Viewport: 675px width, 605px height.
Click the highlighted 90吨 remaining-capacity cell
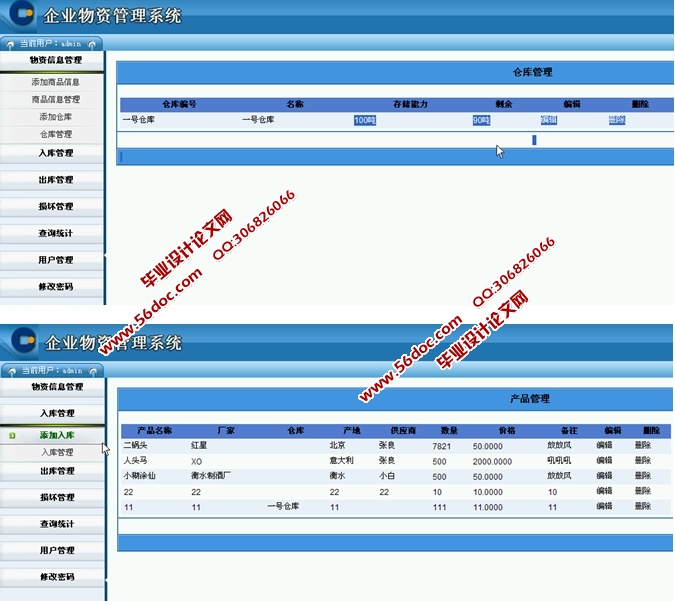click(481, 120)
